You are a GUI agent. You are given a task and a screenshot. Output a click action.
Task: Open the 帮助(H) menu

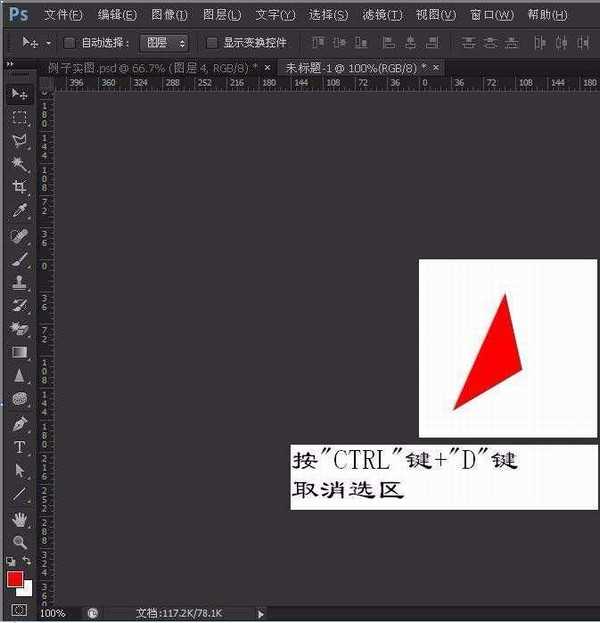547,15
